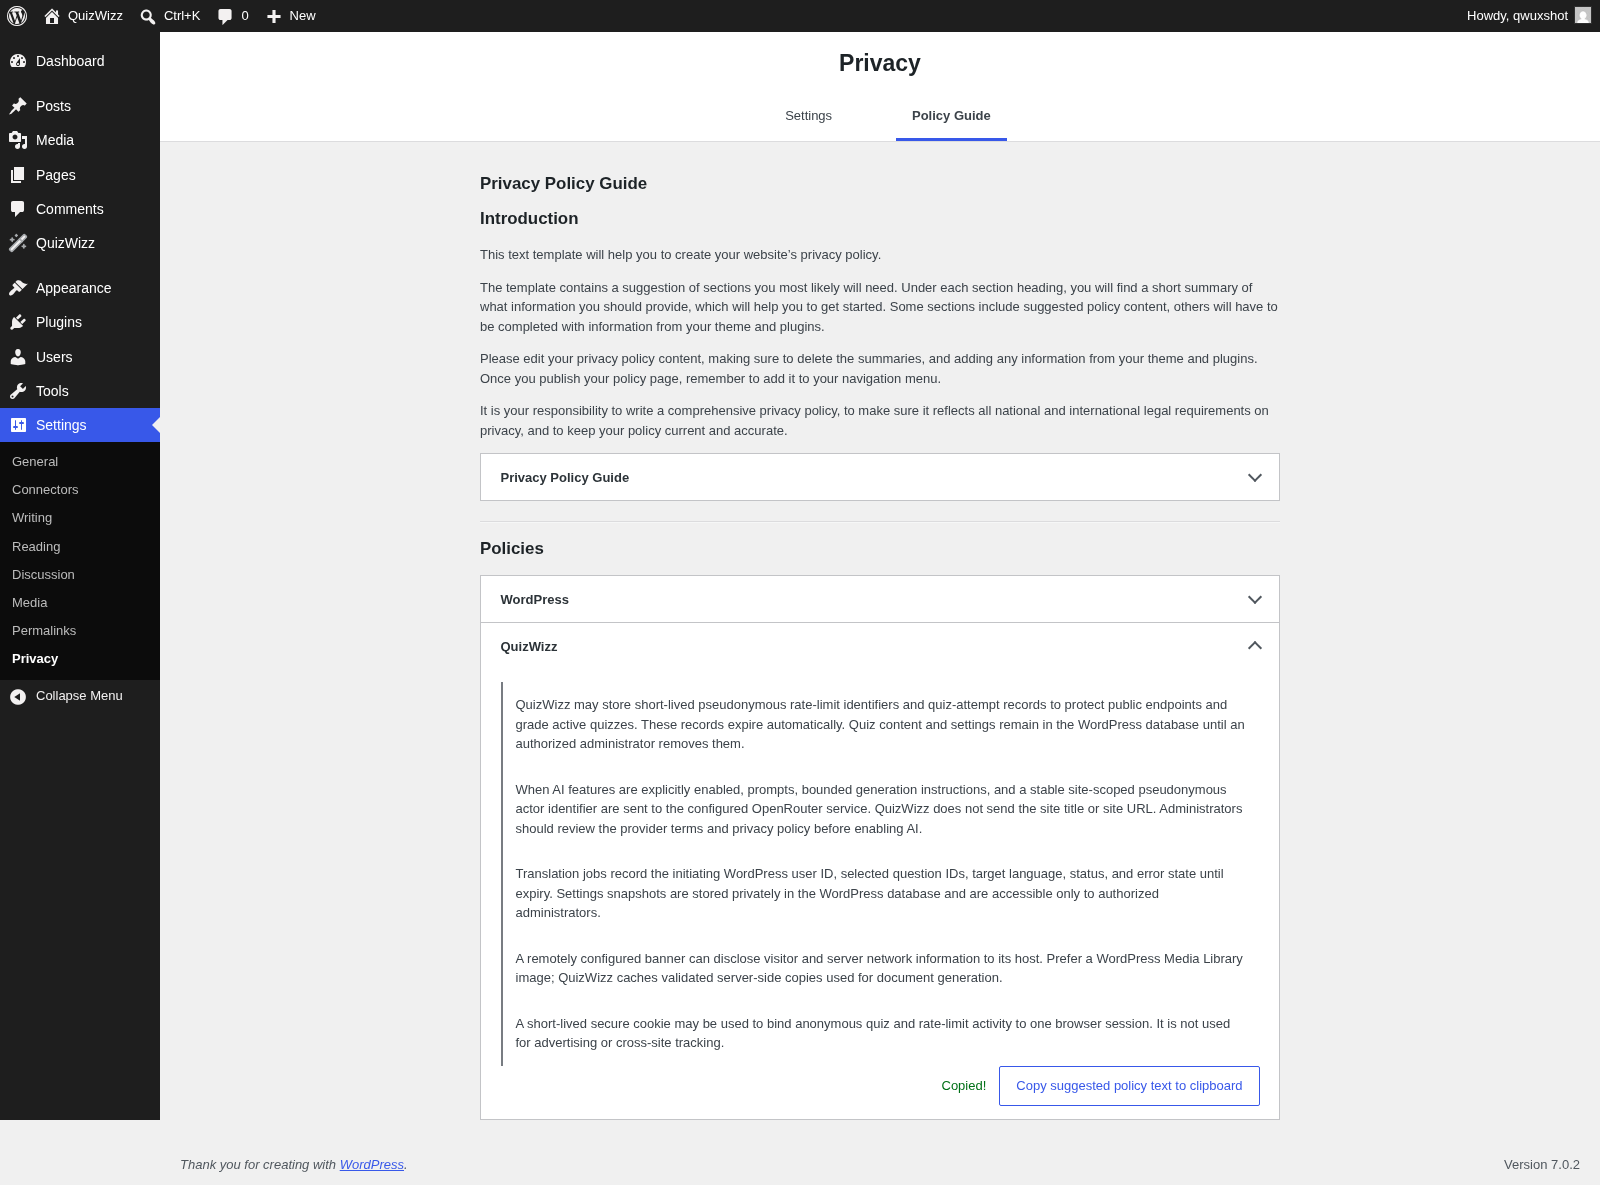The height and width of the screenshot is (1185, 1600).
Task: Click the user avatar next to Howdy
Action: point(1583,16)
